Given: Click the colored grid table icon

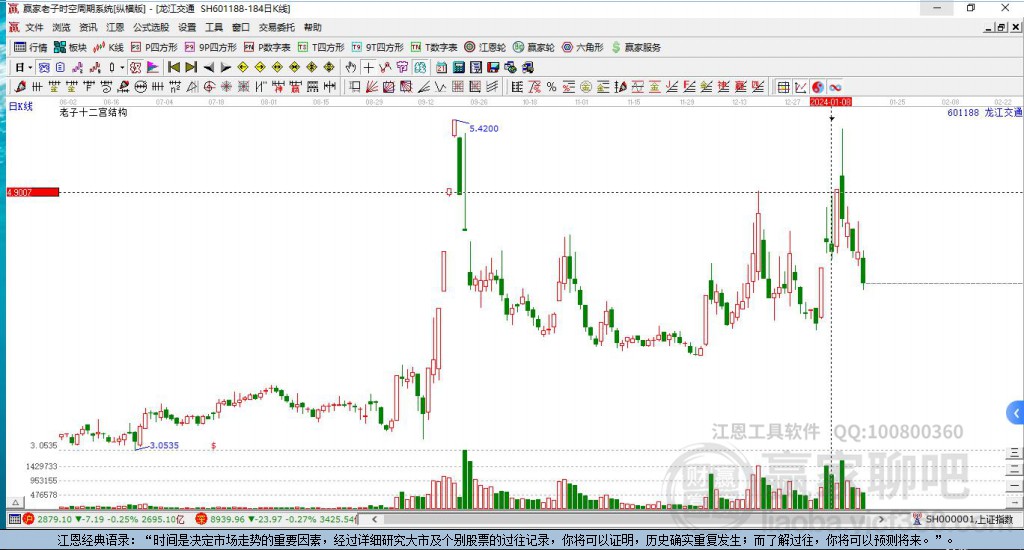Looking at the screenshot, I should point(784,87).
